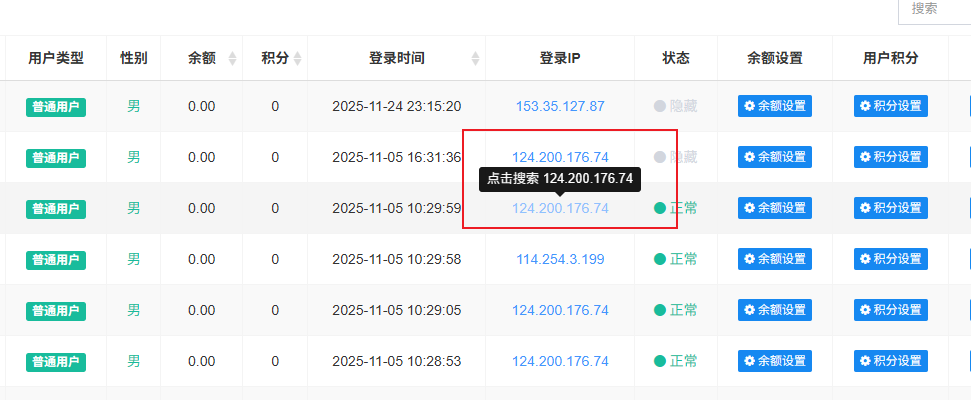
Task: Open 余额设置 for the 10:29:05 login row
Action: 775,310
